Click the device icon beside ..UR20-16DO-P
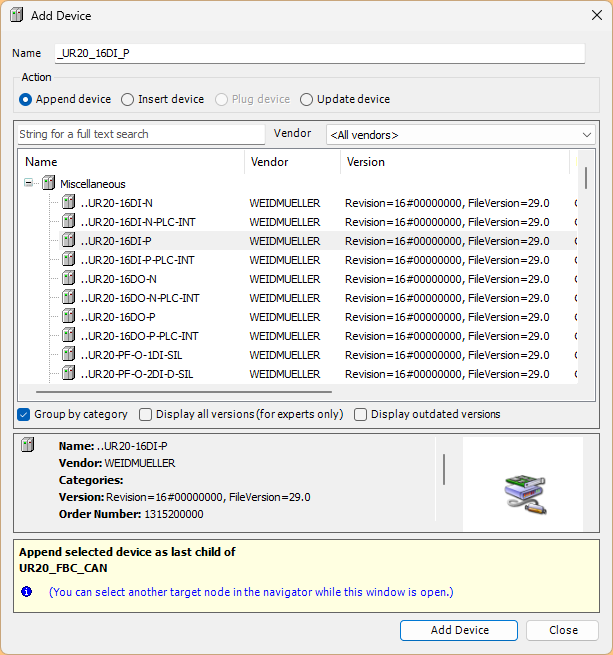The height and width of the screenshot is (655, 613). click(69, 316)
